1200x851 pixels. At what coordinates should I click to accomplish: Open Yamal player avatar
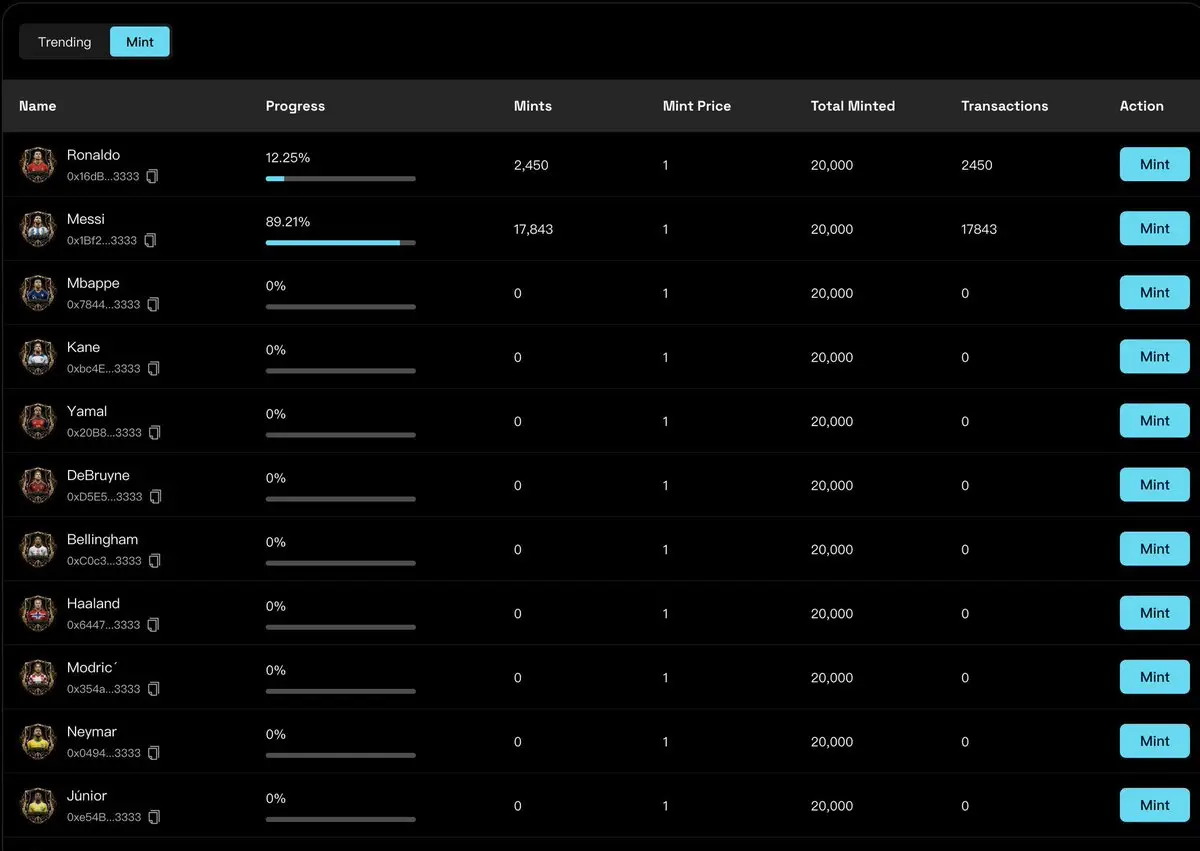point(38,421)
